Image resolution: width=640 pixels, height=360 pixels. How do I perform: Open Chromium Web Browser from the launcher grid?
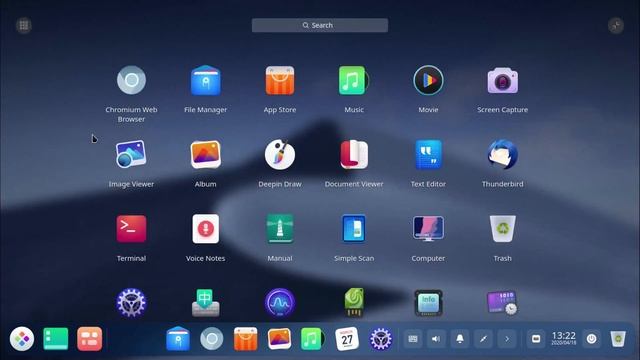pos(131,80)
